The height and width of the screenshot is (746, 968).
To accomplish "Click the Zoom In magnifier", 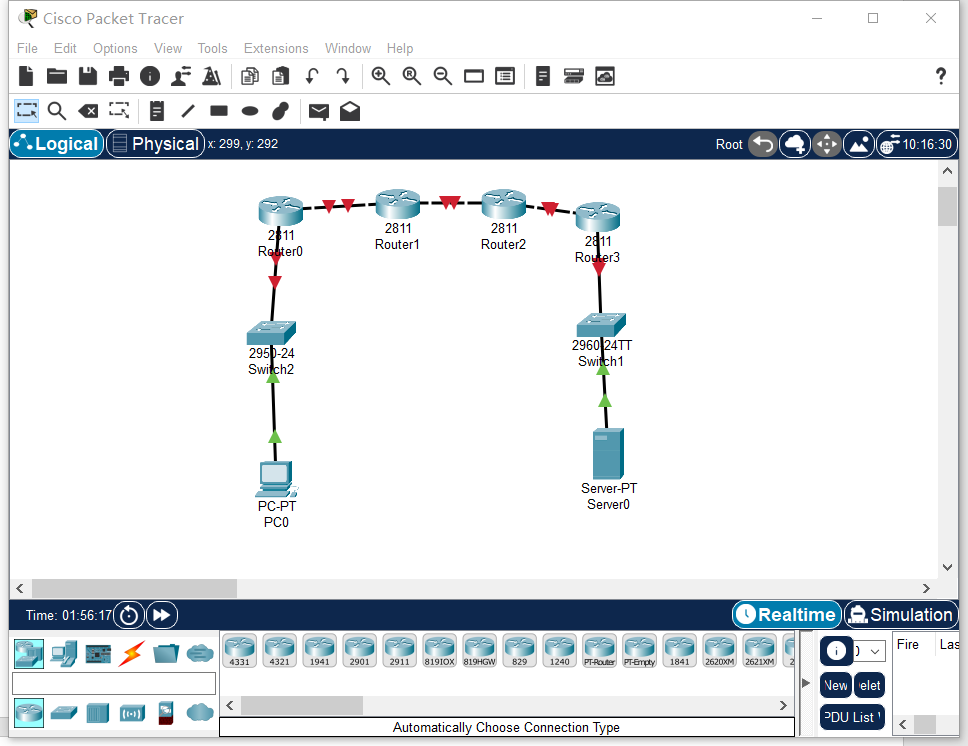I will 381,76.
